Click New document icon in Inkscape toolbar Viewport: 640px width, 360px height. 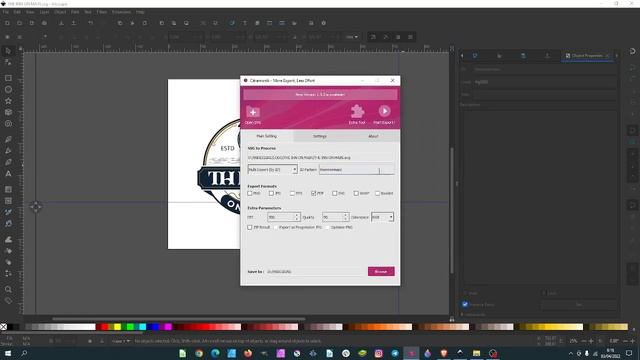point(7,23)
